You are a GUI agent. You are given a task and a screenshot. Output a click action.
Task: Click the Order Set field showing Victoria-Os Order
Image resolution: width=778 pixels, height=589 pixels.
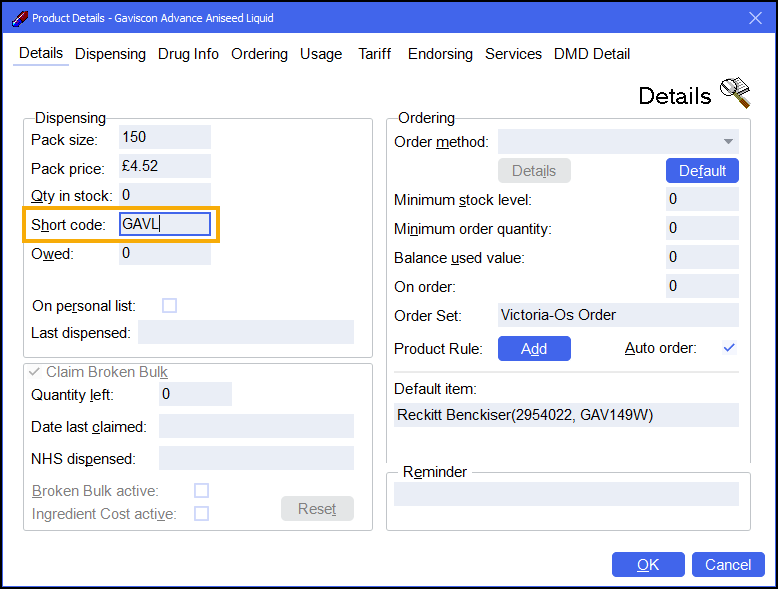(618, 315)
